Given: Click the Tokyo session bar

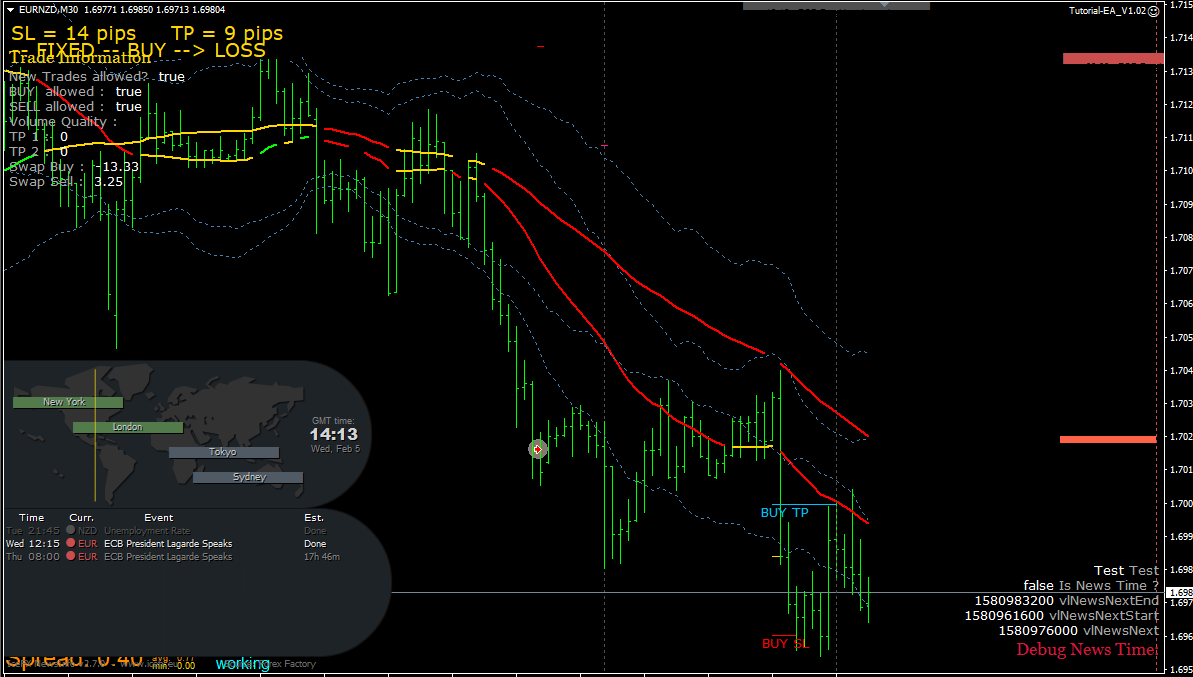Looking at the screenshot, I should coord(224,452).
